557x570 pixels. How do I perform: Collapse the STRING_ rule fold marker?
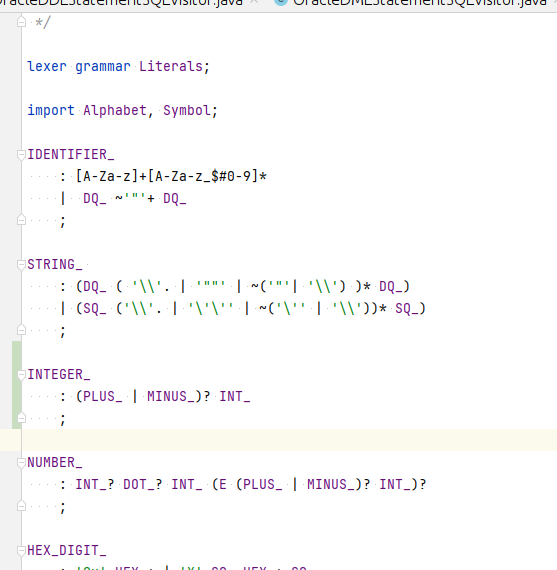coord(21,265)
